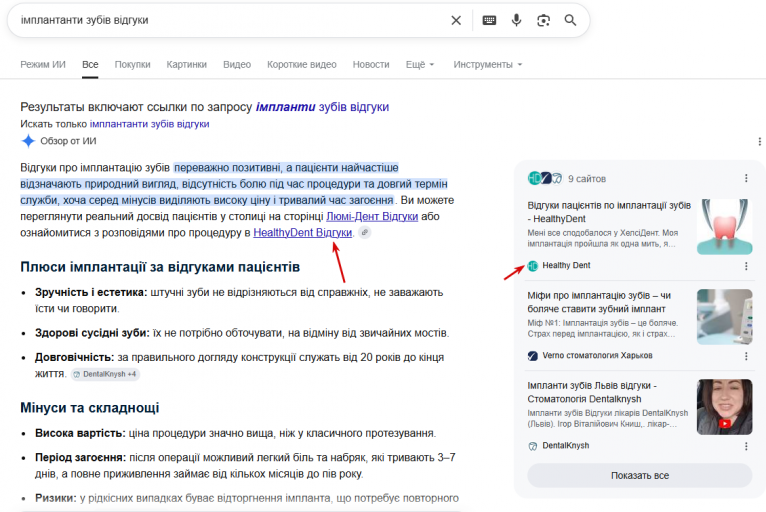Image resolution: width=766 pixels, height=512 pixels.
Task: Open the on-screen keyboard icon
Action: 489,20
